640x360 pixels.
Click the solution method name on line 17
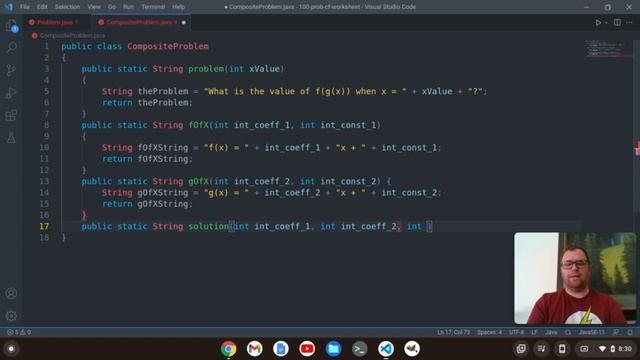click(208, 226)
